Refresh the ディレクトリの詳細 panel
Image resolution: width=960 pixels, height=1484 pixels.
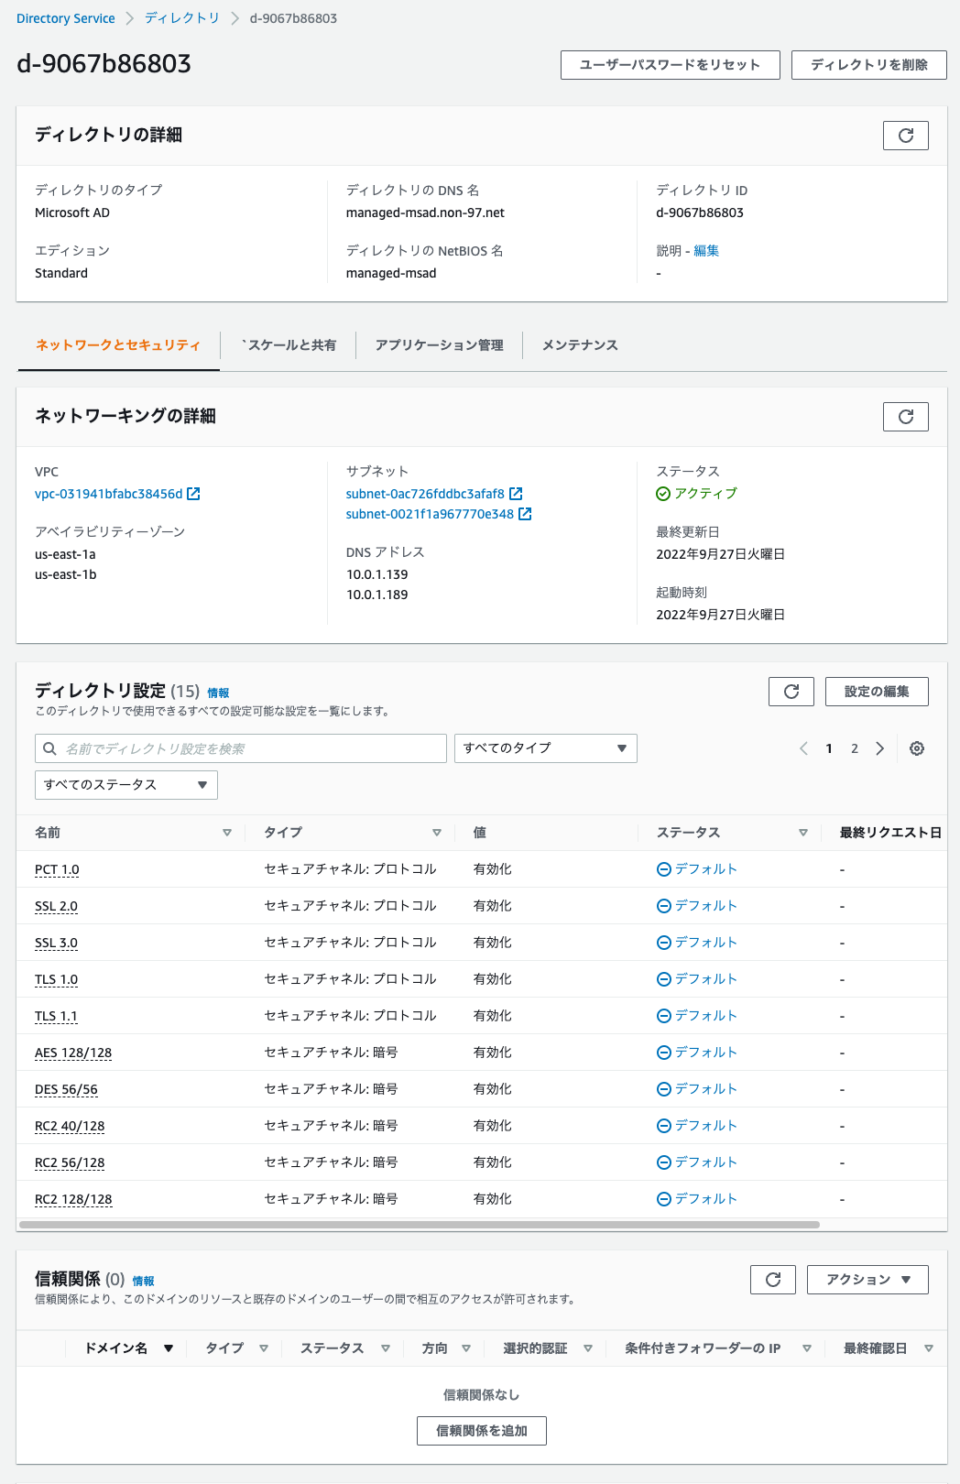click(x=905, y=135)
